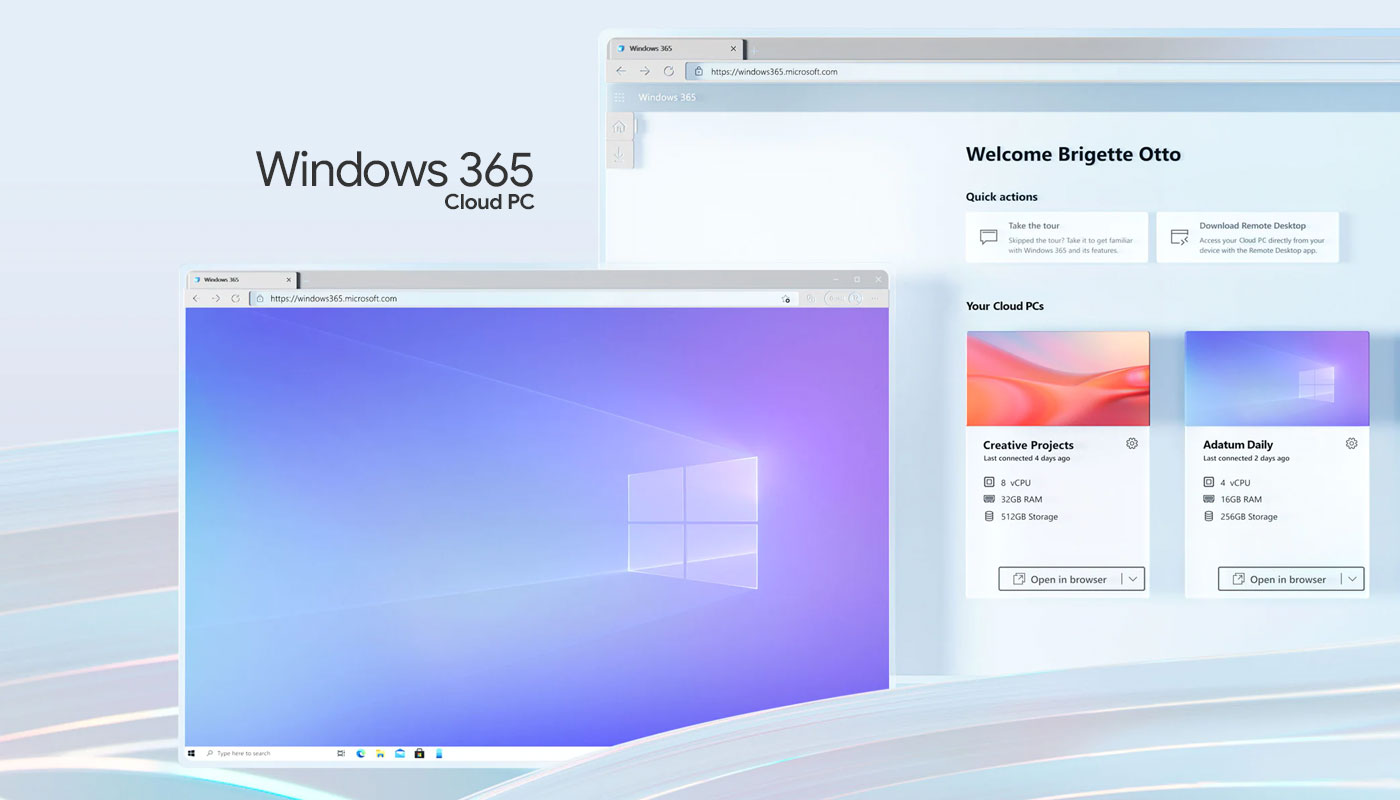The image size is (1400, 800).
Task: Close the Windows 365 tab in the front window
Action: tap(288, 280)
